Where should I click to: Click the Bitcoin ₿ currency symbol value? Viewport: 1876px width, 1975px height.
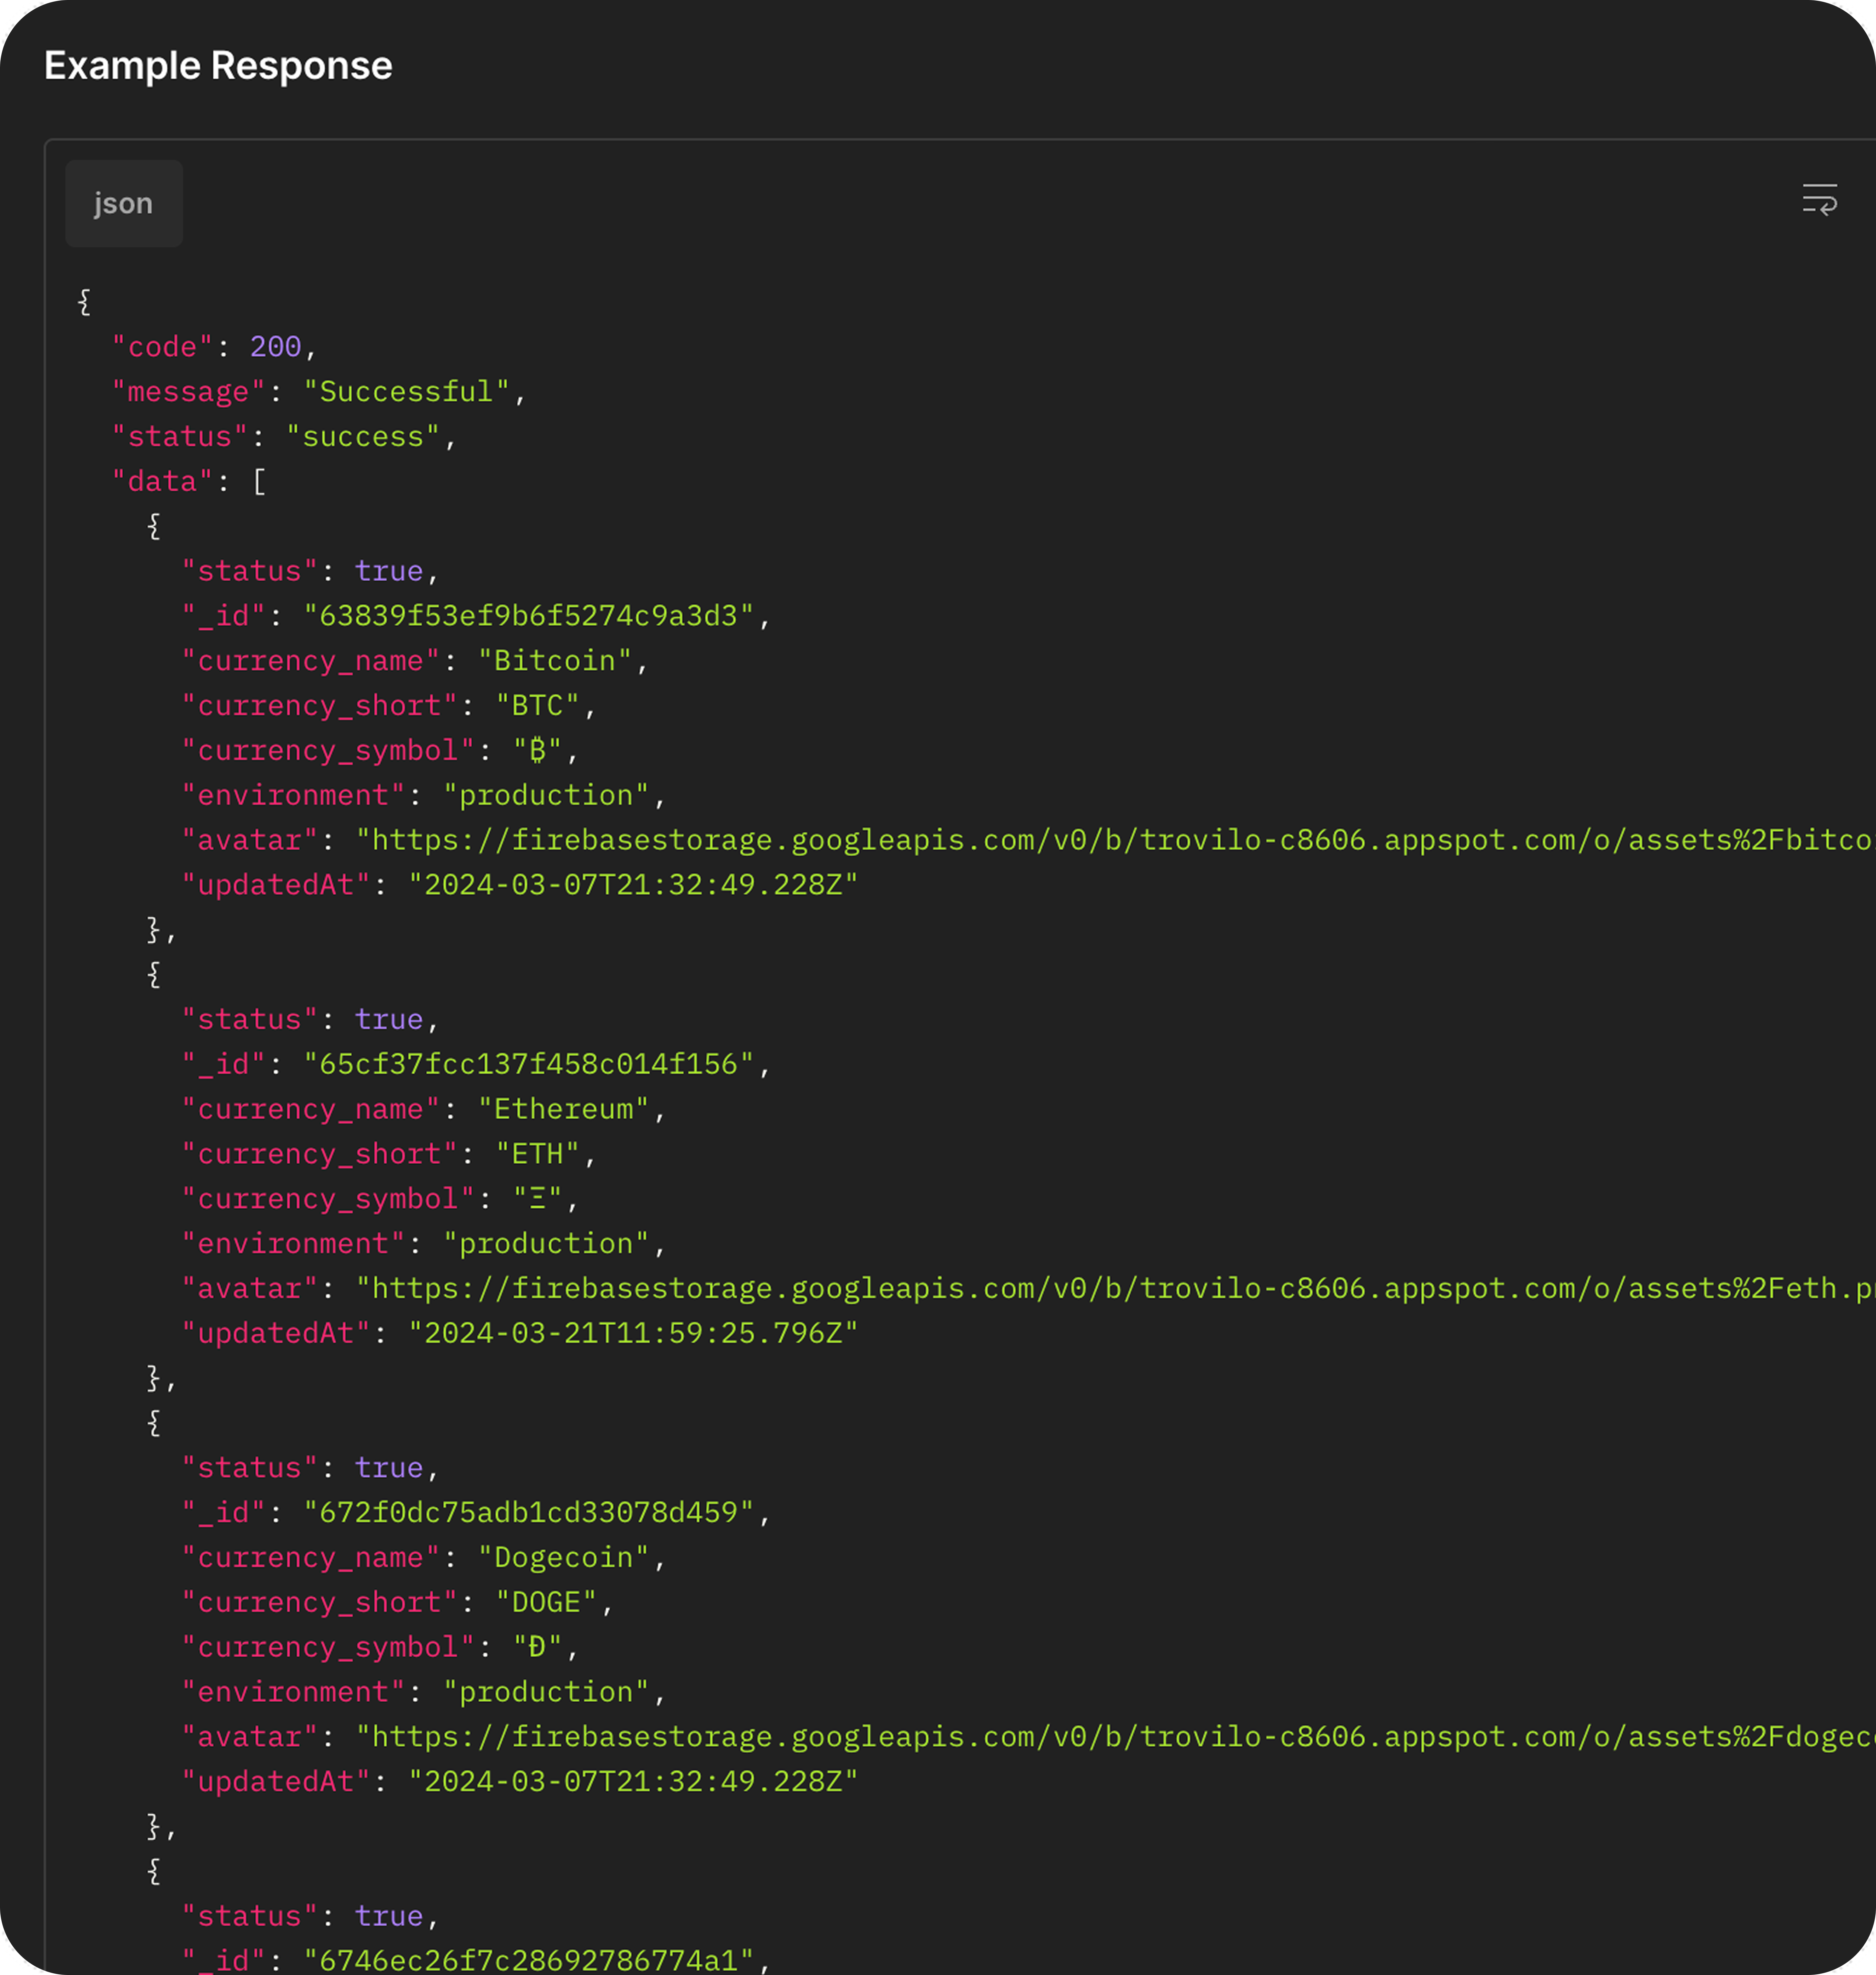pos(538,750)
